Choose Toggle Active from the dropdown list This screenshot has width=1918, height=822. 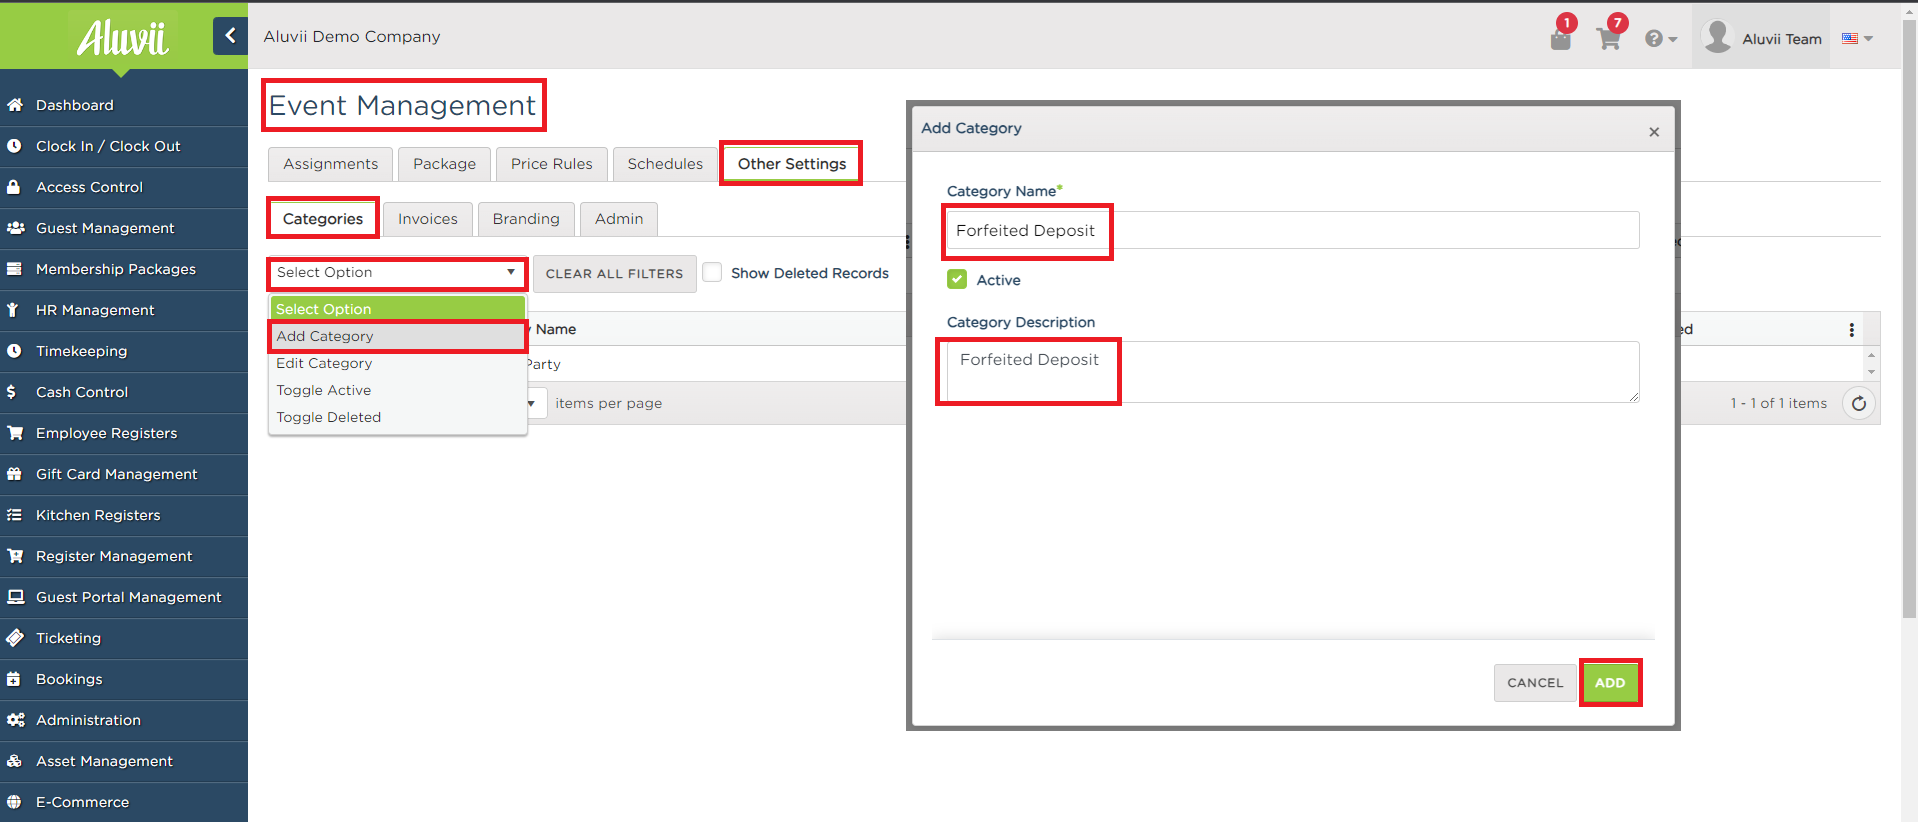(397, 390)
